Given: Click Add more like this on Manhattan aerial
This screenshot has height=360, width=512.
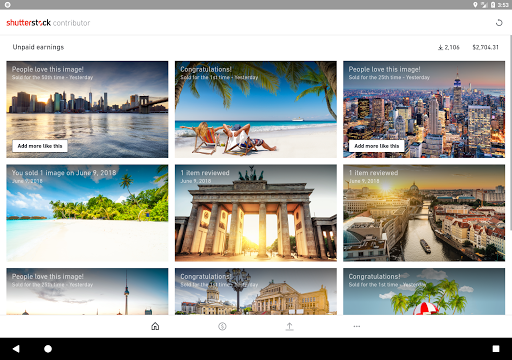Looking at the screenshot, I should (377, 146).
